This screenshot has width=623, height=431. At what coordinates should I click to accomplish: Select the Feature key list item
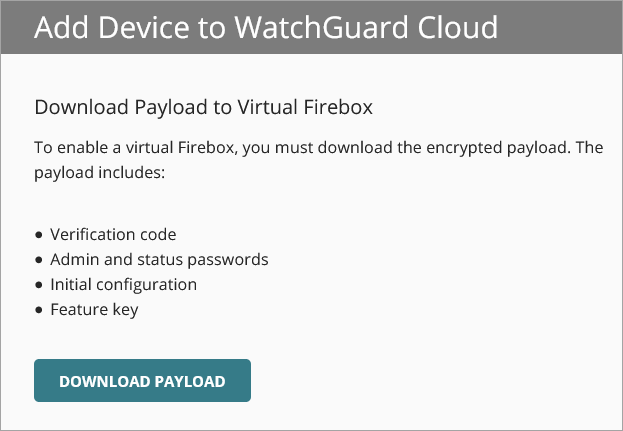[x=94, y=310]
